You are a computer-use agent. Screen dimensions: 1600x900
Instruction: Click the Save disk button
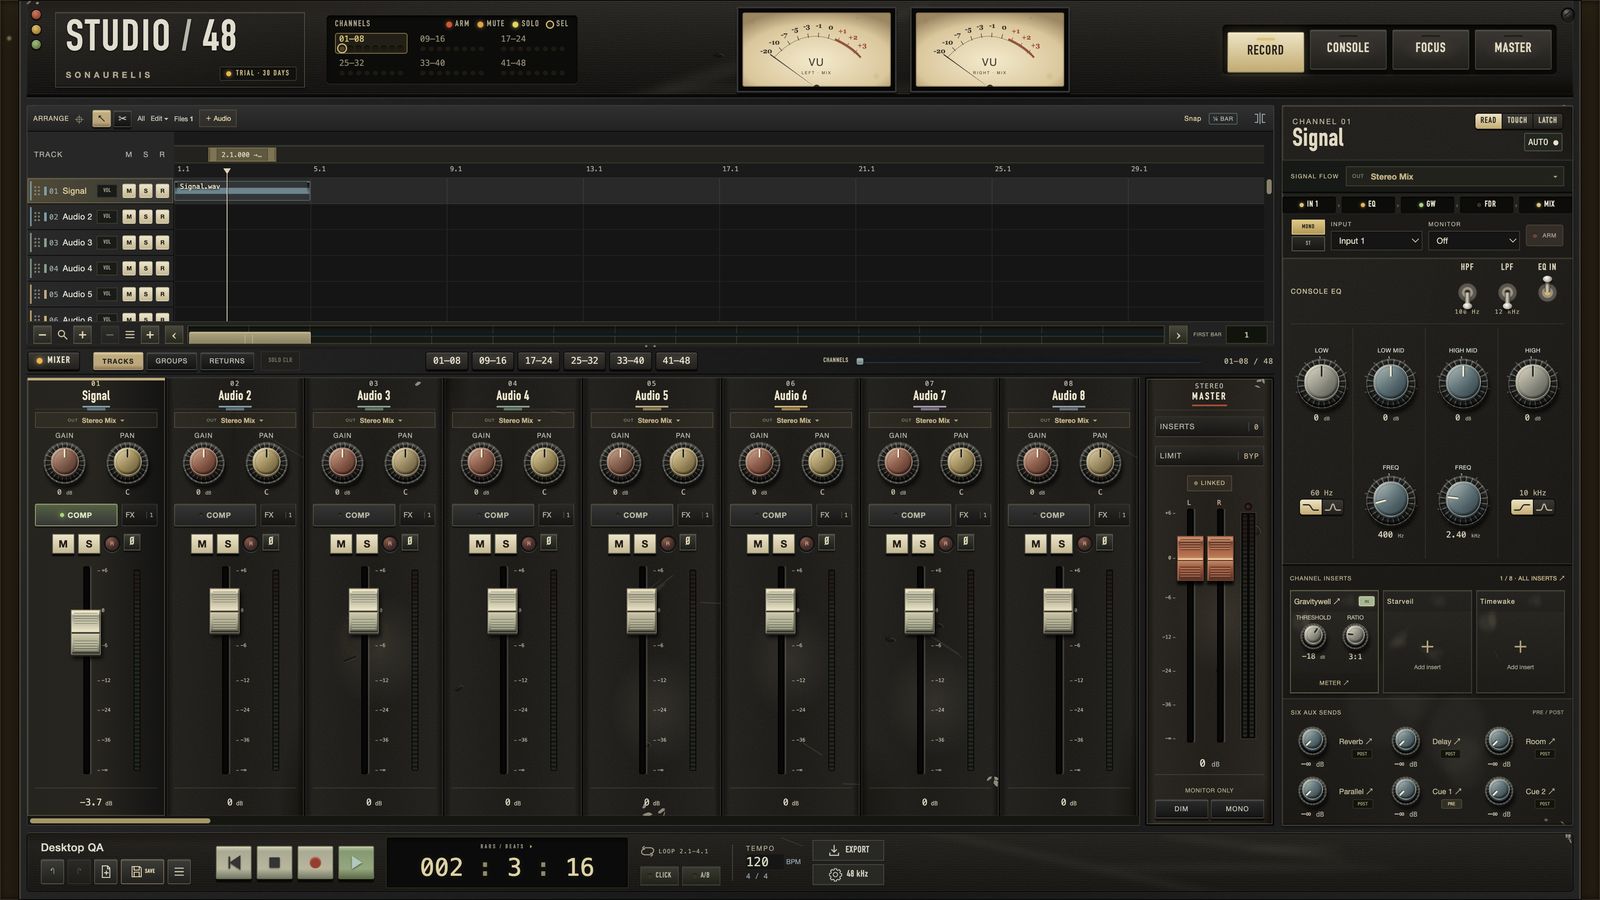pos(143,871)
